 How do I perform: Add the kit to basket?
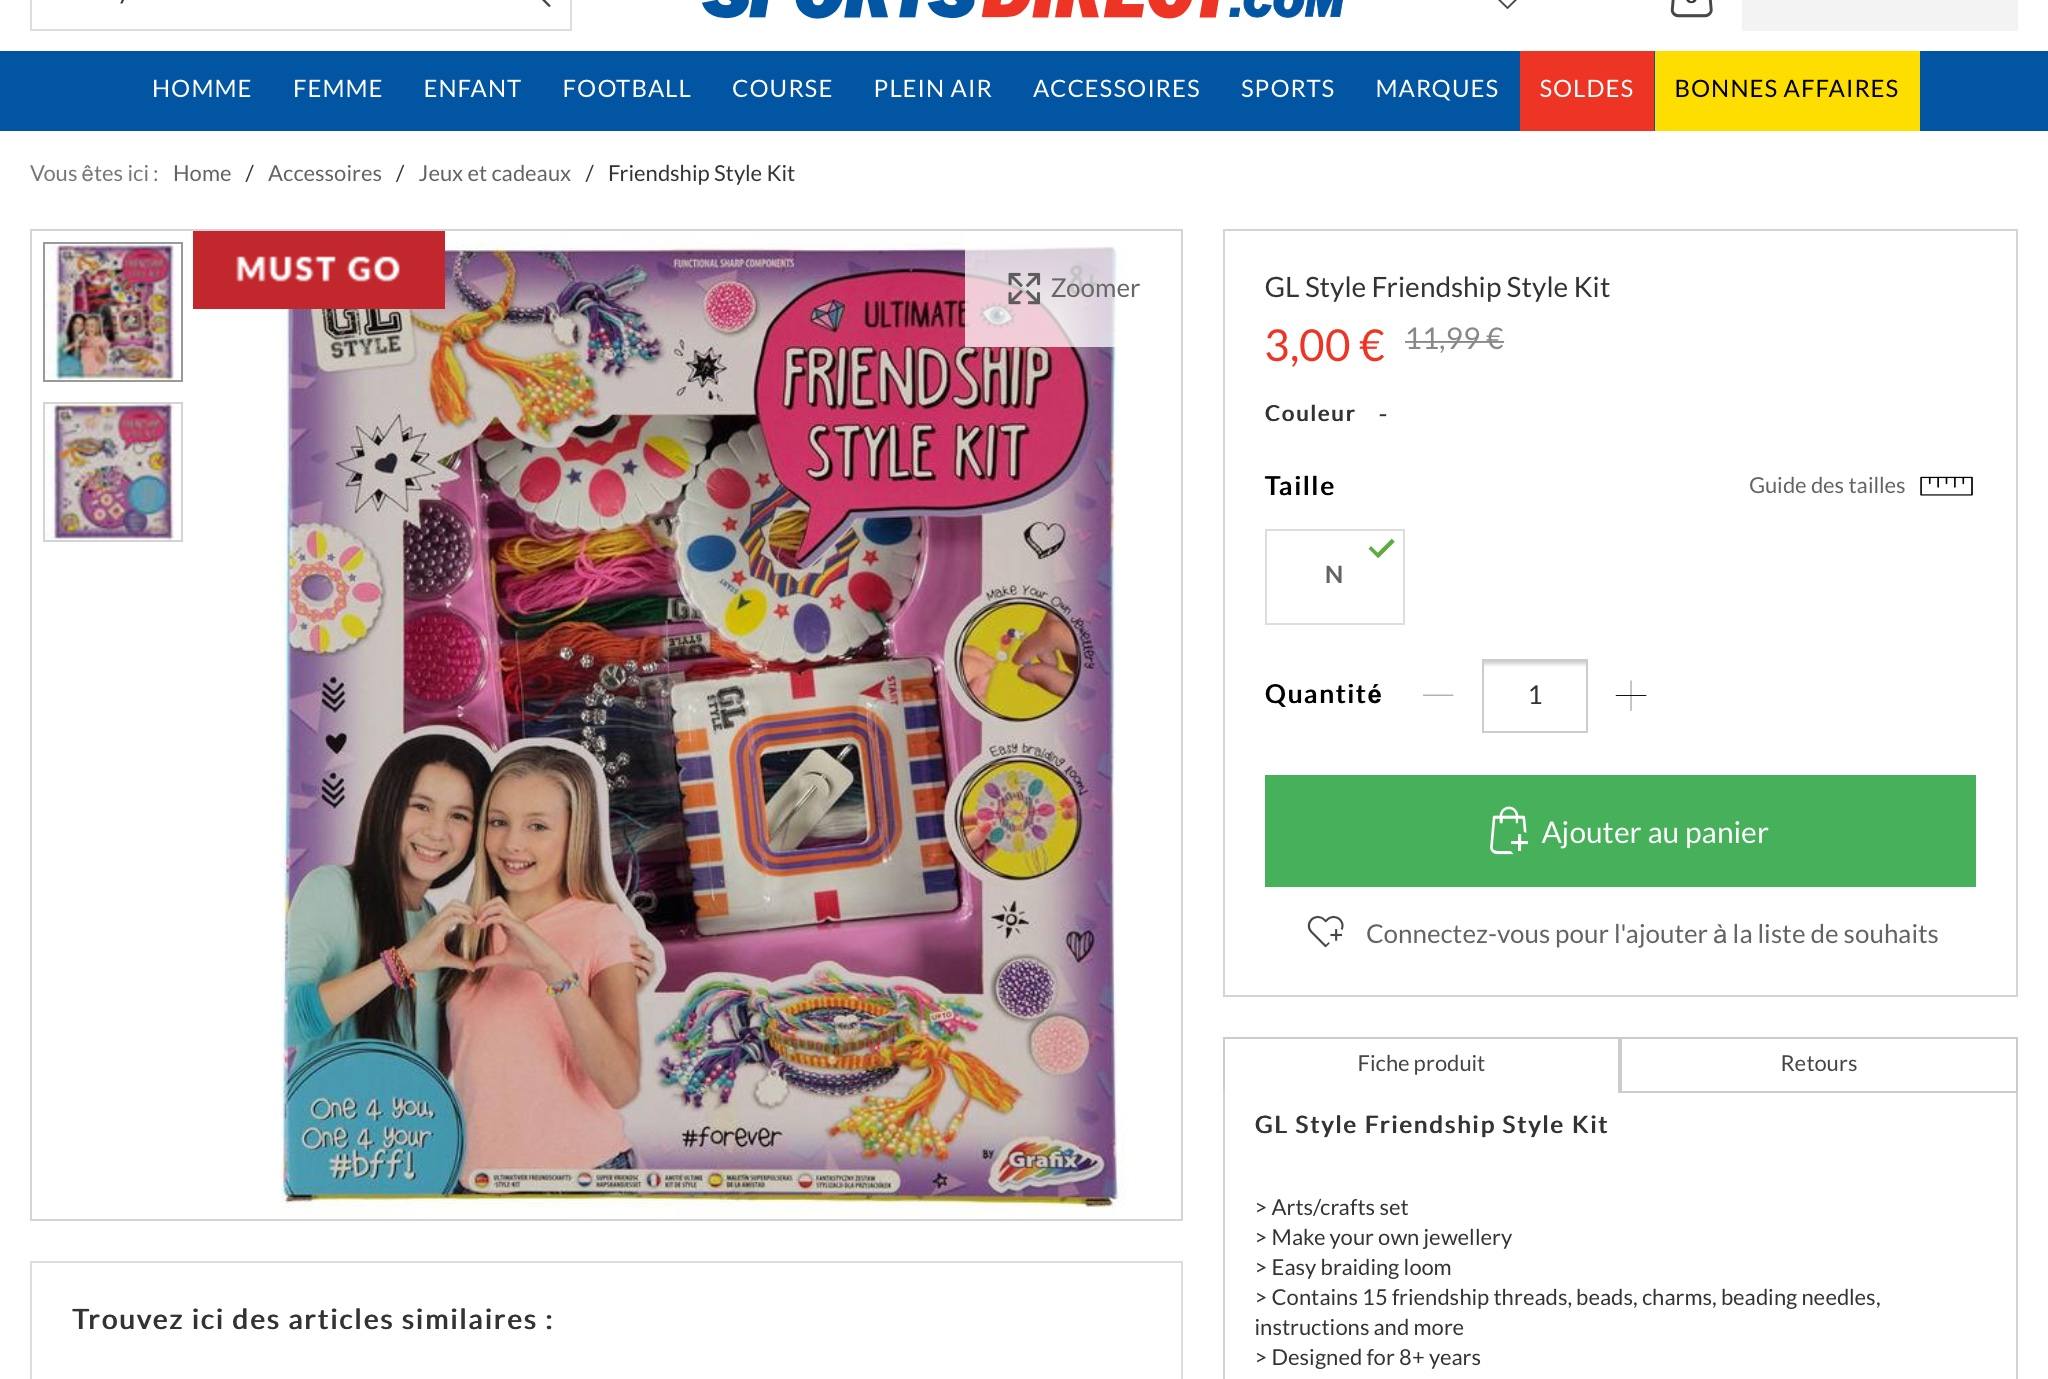tap(1619, 831)
